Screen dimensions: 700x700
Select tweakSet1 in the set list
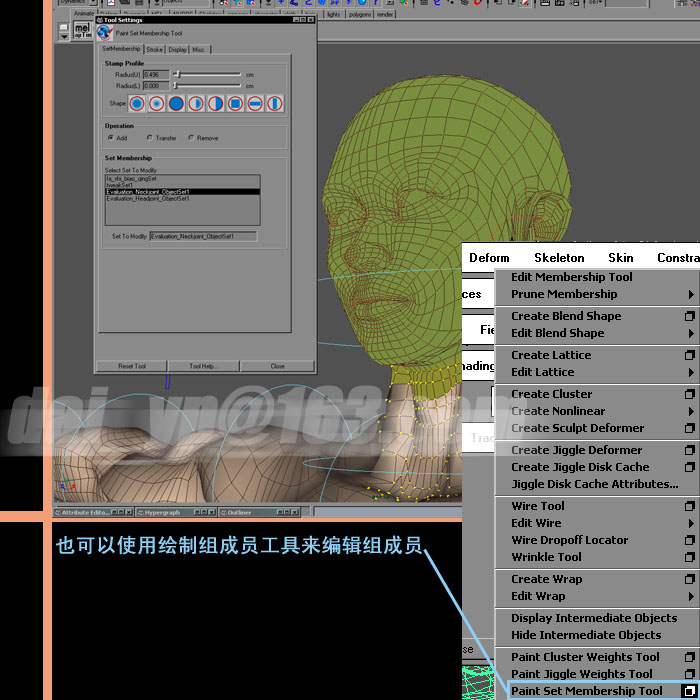coord(183,185)
